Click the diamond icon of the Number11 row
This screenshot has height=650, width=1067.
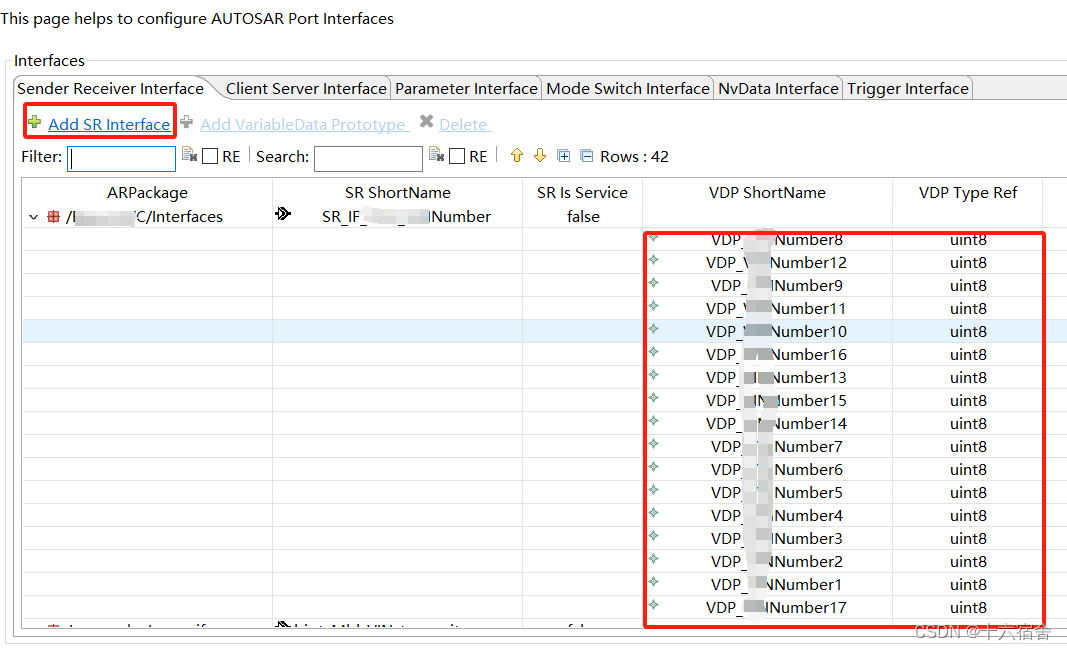coord(654,306)
